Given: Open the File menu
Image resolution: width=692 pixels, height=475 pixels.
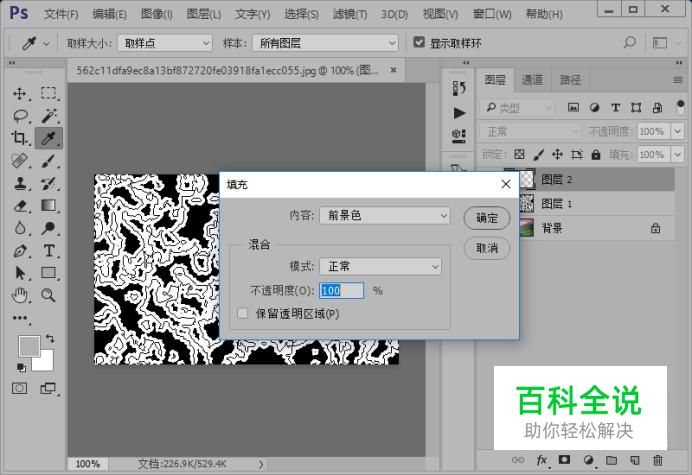Looking at the screenshot, I should point(61,14).
